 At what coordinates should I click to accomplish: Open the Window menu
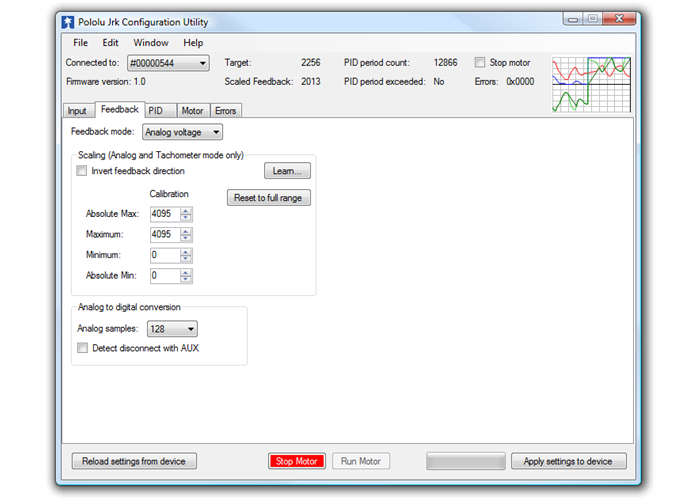[151, 43]
